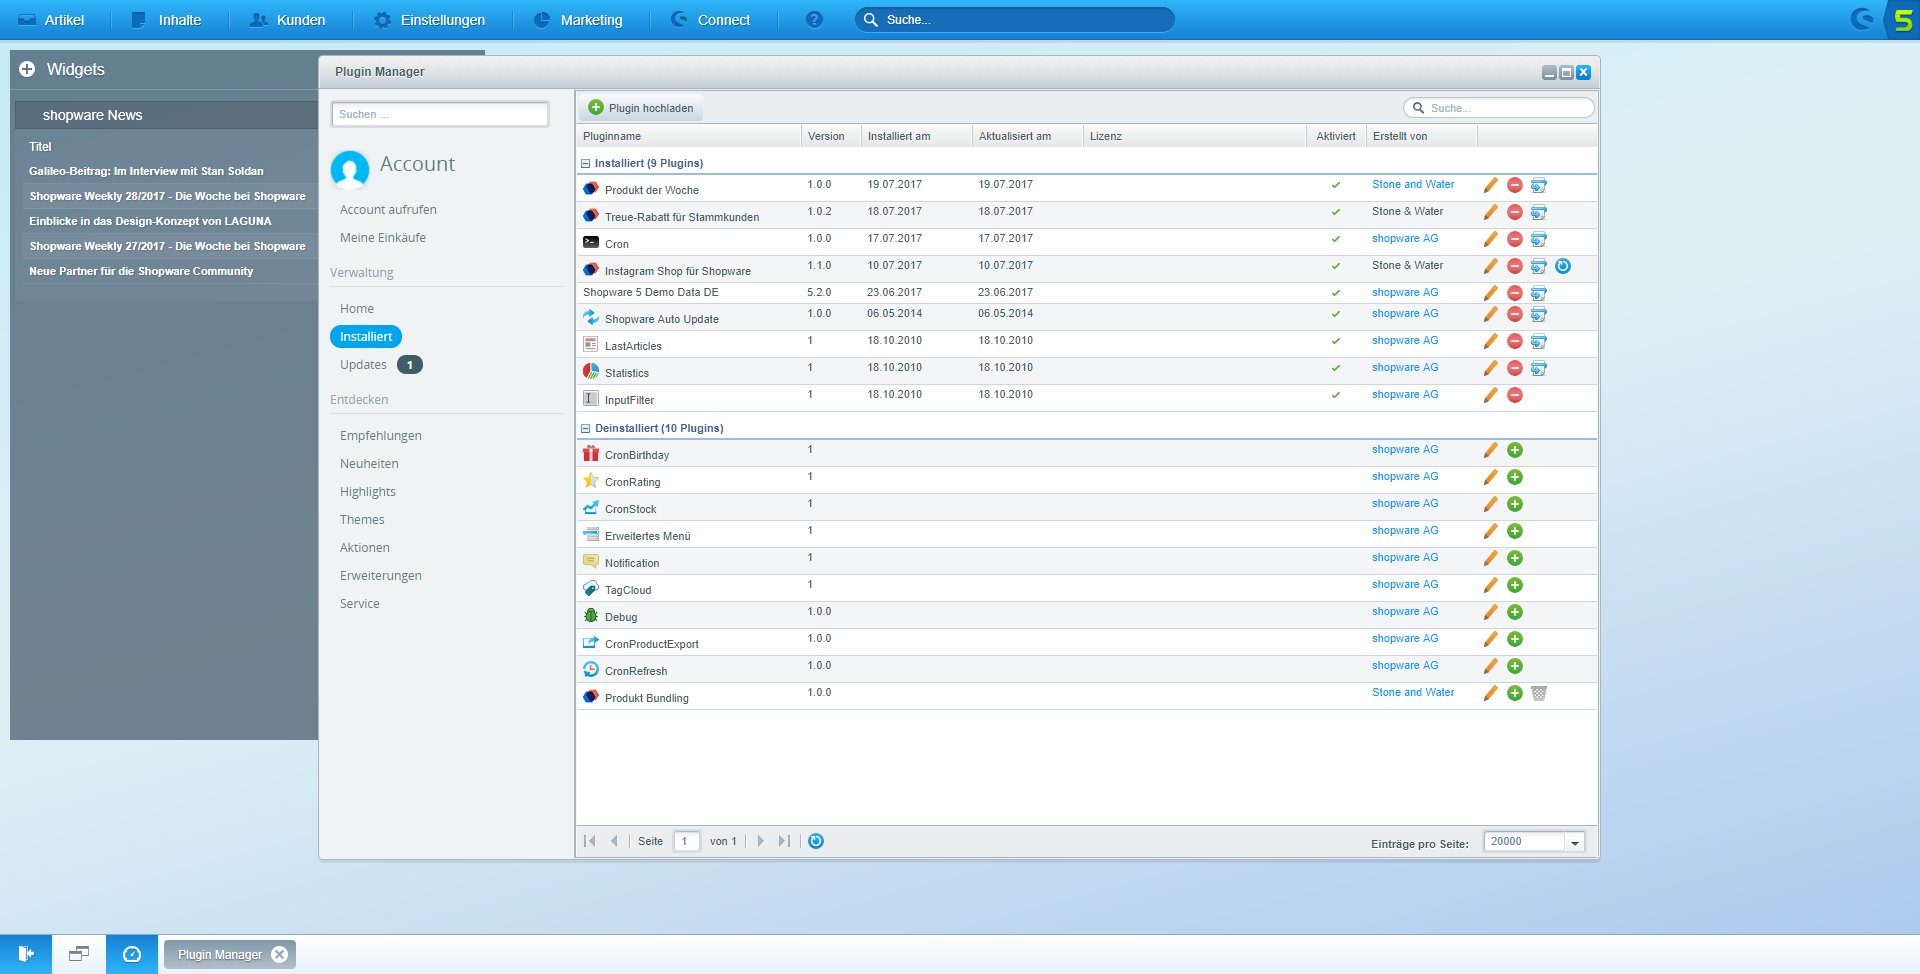Open the Inhalte menu dropdown
Screen dimensions: 1920x974
click(x=166, y=20)
